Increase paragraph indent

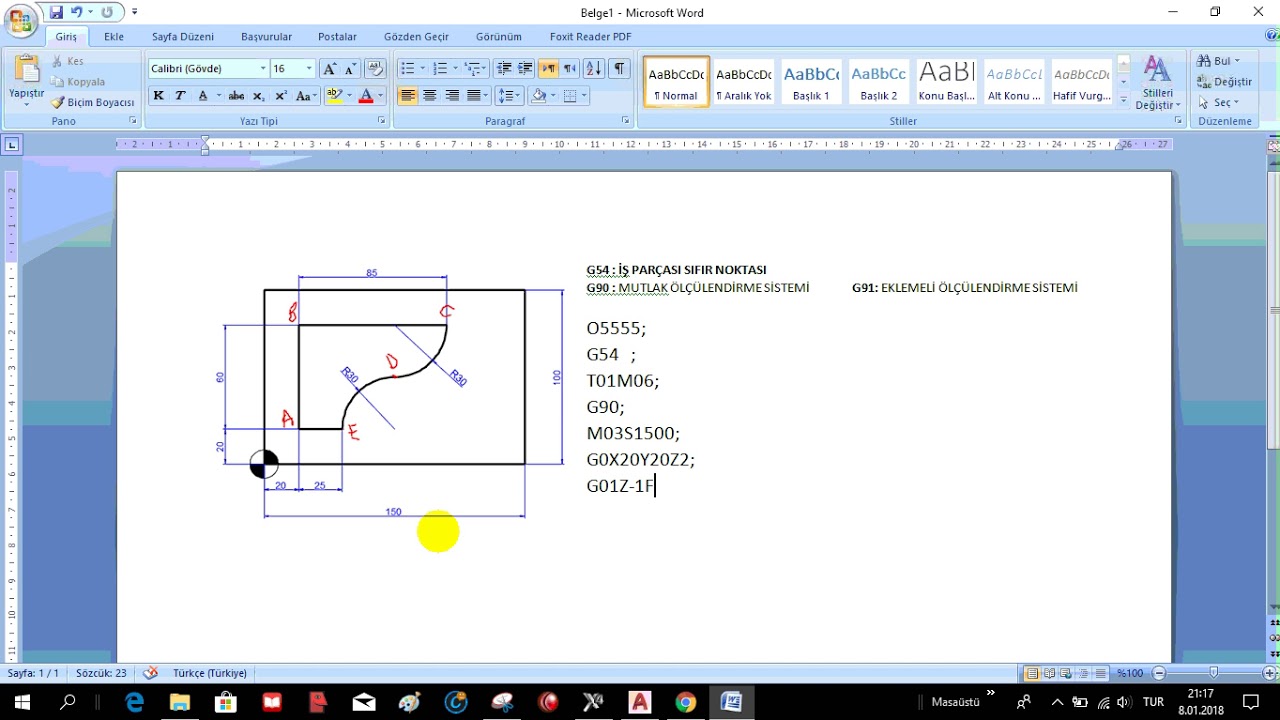tap(525, 69)
